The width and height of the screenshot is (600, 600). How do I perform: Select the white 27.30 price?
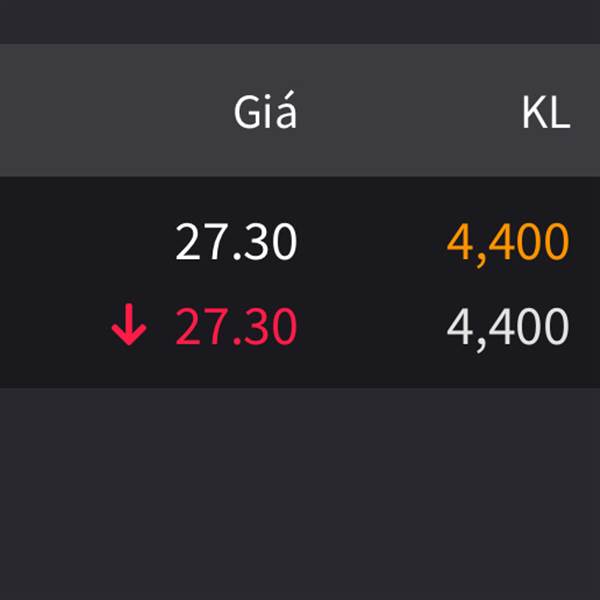[236, 242]
